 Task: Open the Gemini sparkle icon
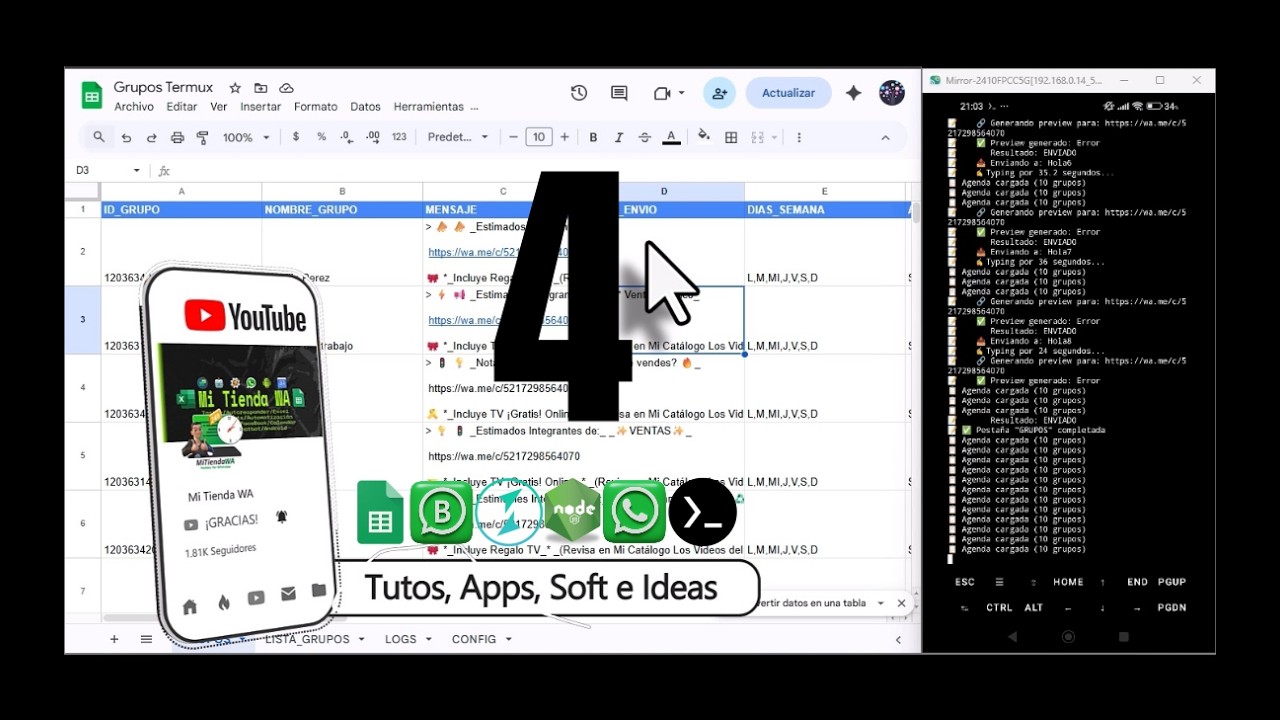point(853,93)
